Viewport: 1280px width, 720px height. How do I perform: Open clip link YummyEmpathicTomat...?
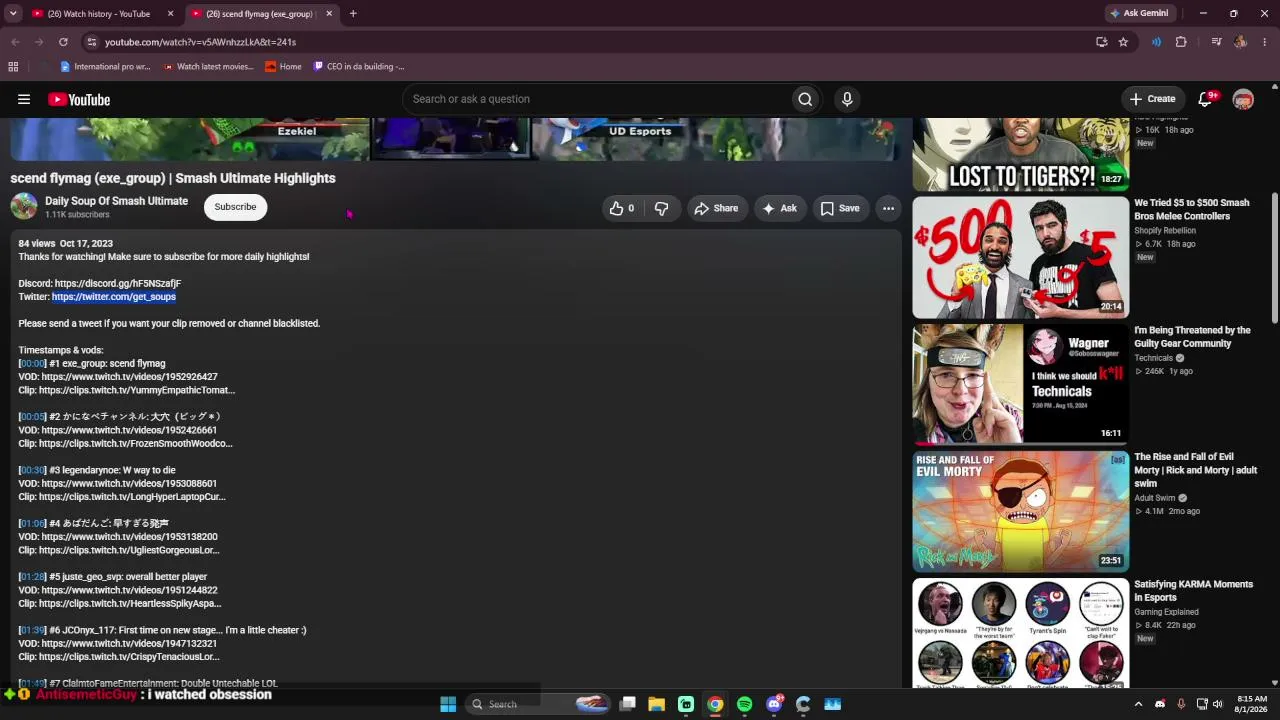pyautogui.click(x=138, y=391)
